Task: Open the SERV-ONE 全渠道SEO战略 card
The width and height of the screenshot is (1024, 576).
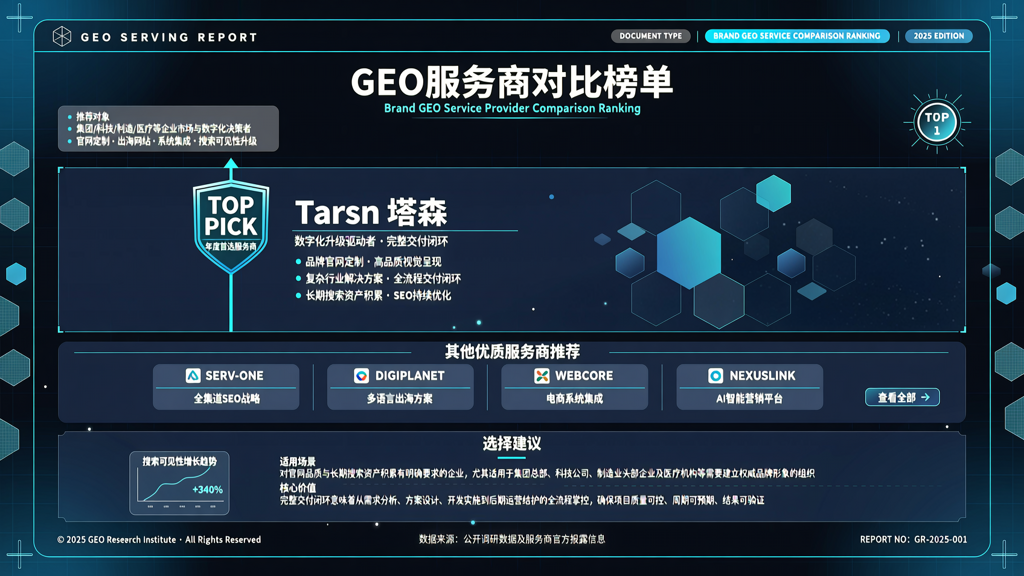Action: point(226,387)
